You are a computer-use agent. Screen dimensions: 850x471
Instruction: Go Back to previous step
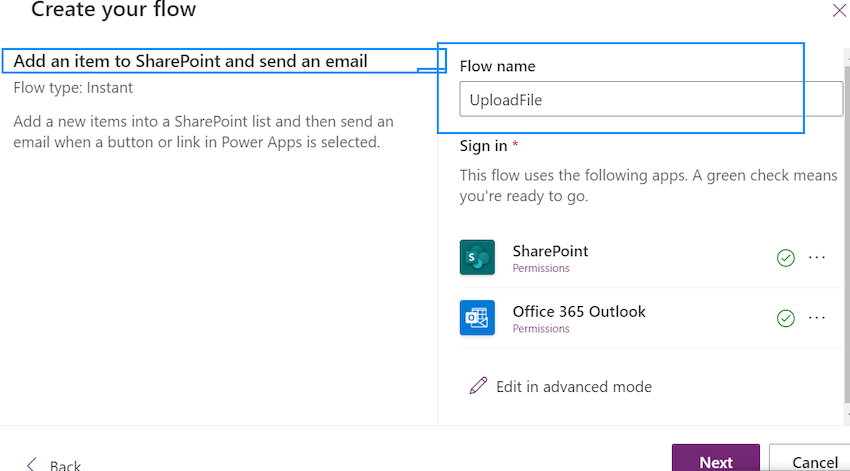pos(65,465)
